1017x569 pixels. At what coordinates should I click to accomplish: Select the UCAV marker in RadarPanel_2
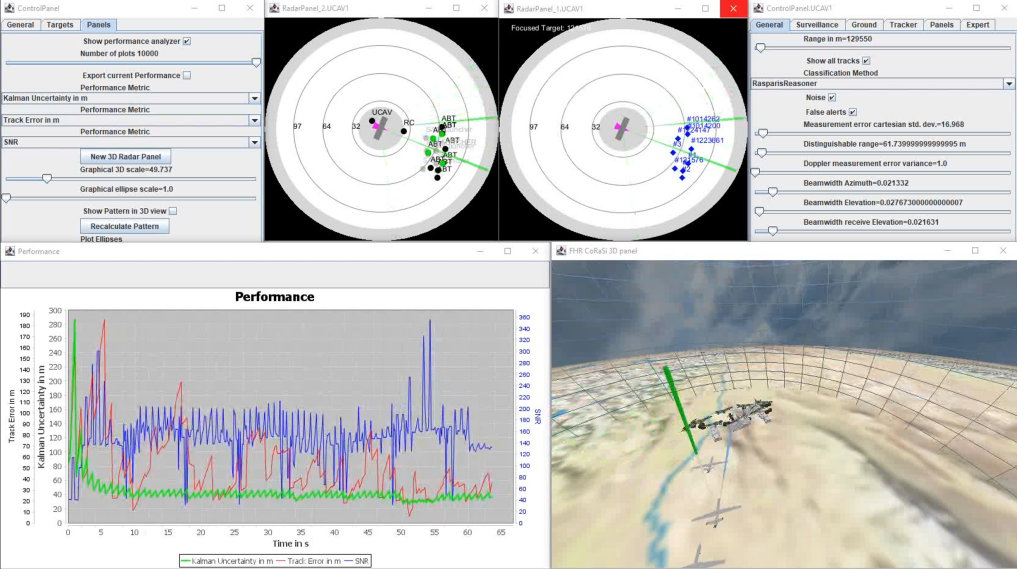[x=372, y=121]
